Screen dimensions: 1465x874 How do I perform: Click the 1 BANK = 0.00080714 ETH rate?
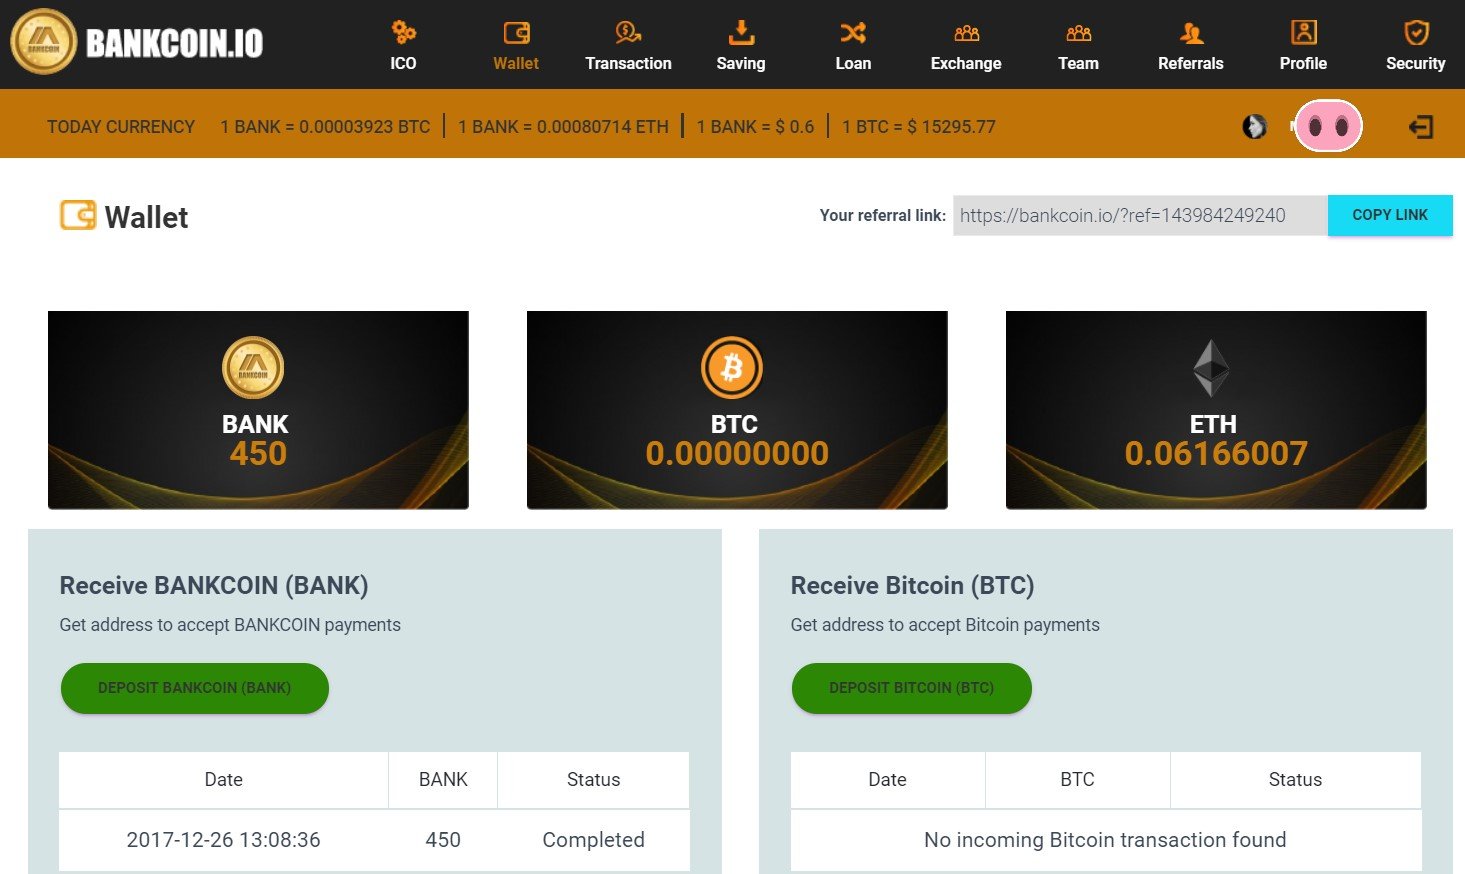coord(563,127)
